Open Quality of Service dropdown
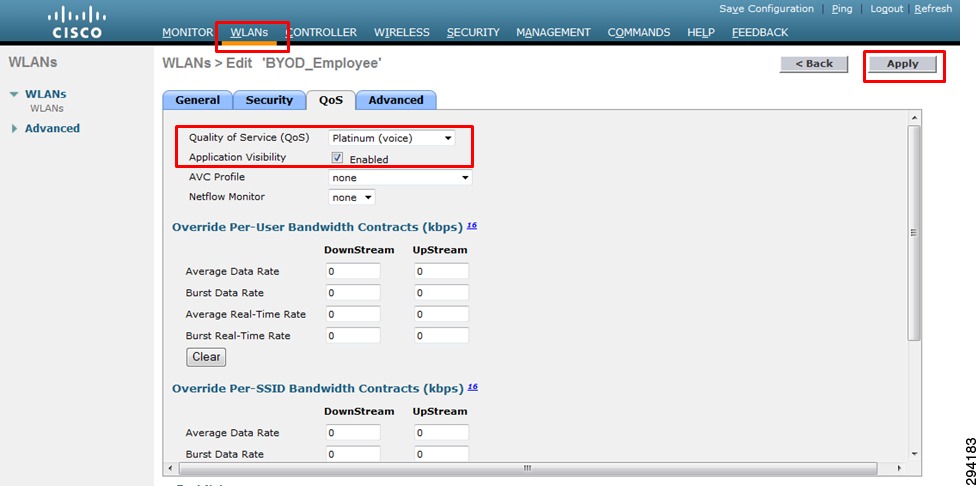977x486 pixels. click(392, 138)
